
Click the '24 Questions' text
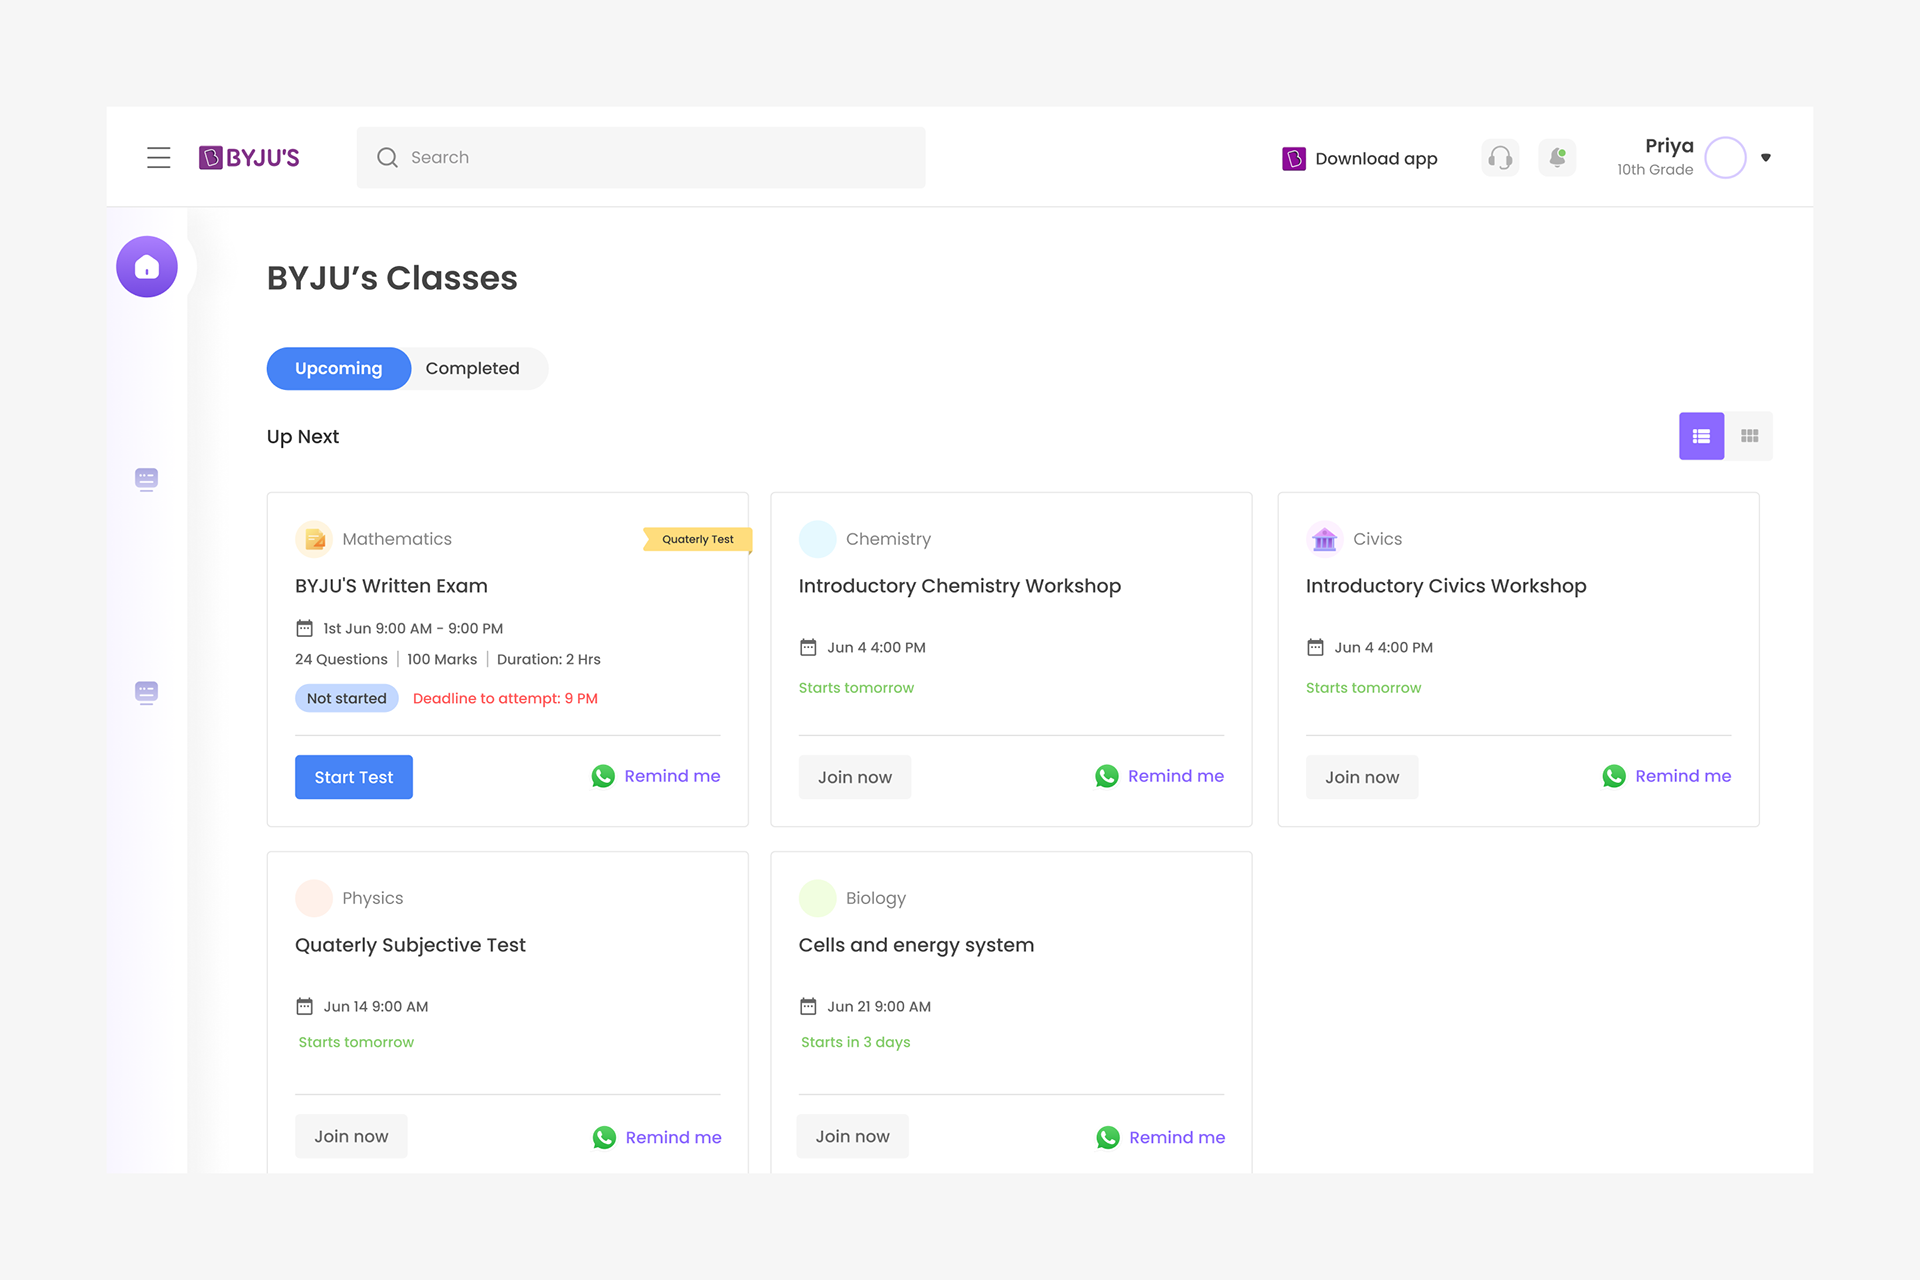point(341,659)
